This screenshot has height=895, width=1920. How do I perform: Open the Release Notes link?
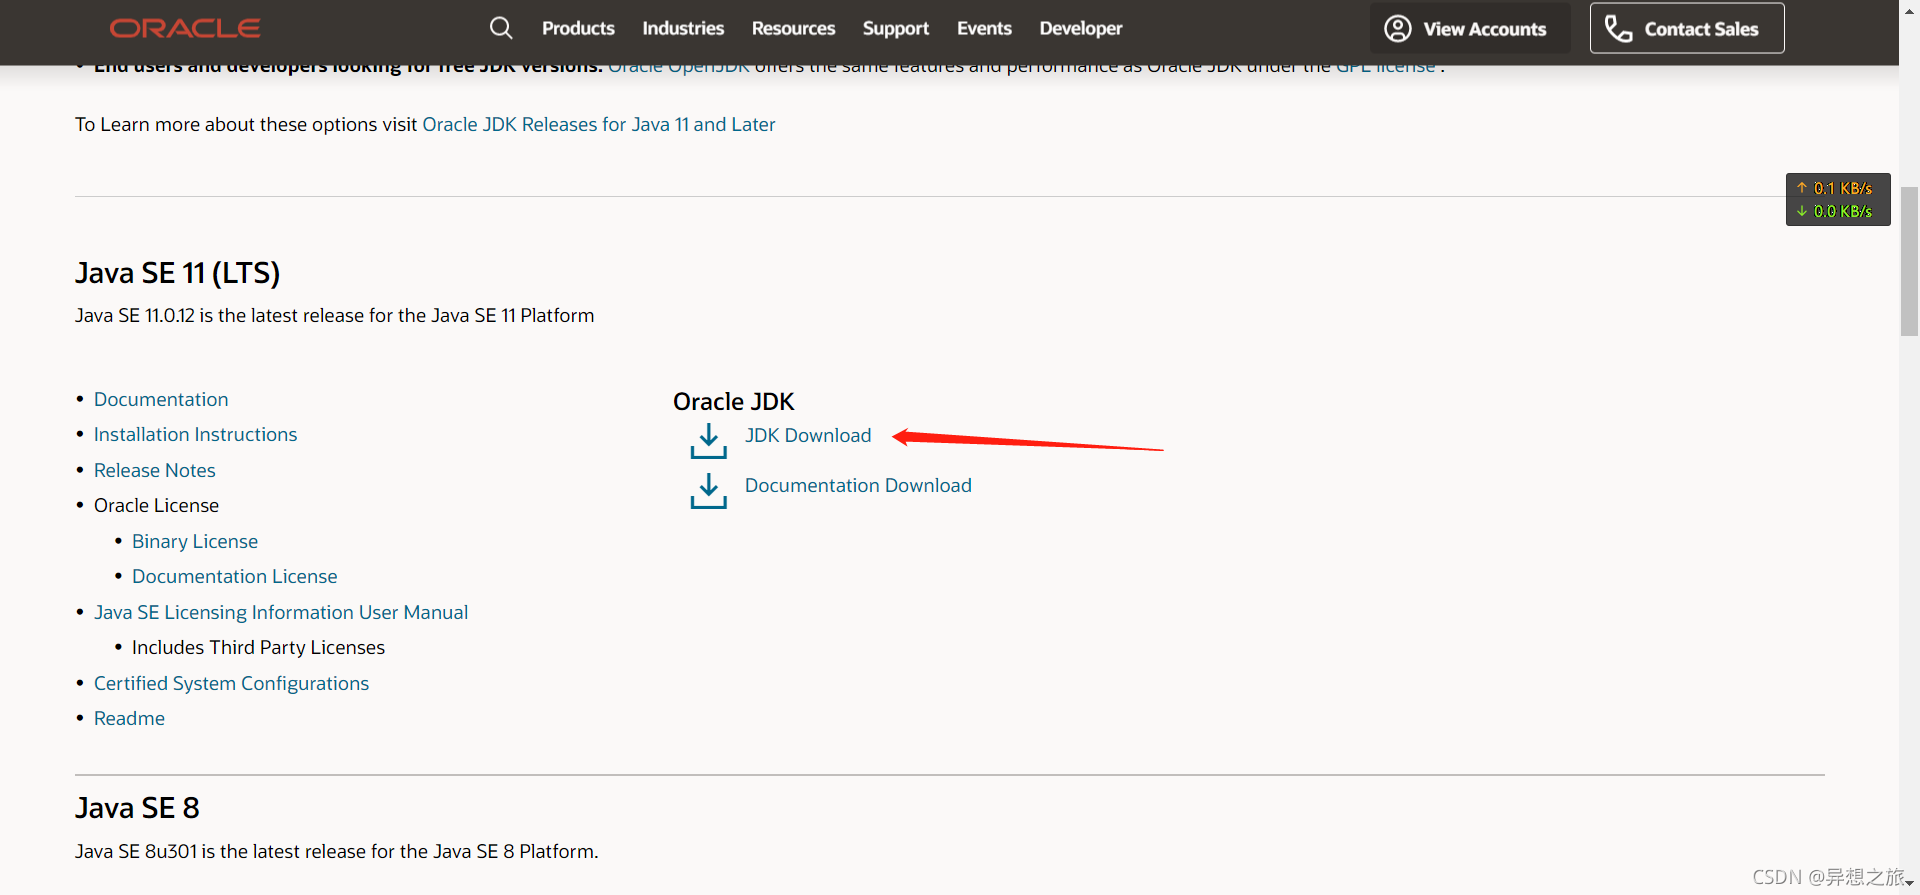[x=155, y=470]
